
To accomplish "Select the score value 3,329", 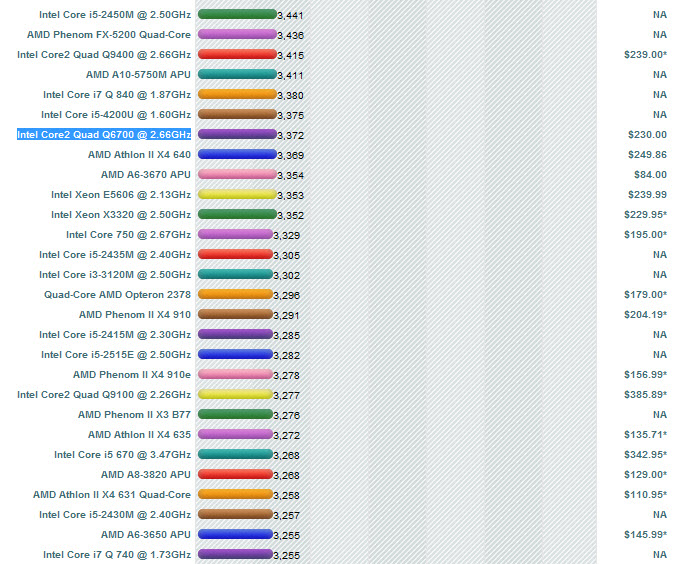I will (x=287, y=236).
